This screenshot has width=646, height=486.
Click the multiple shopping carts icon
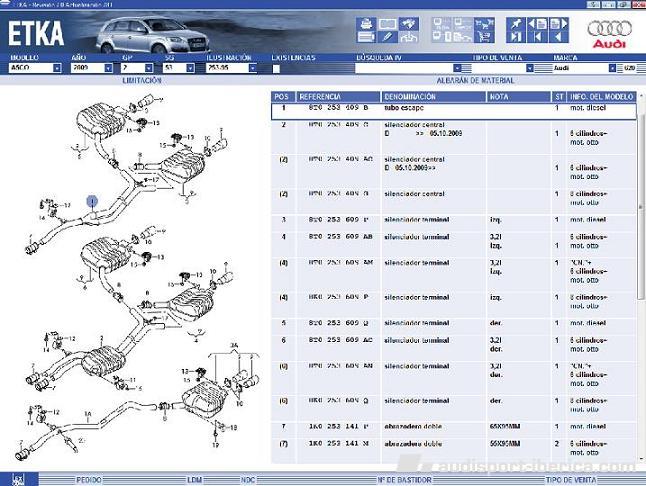coord(484,23)
